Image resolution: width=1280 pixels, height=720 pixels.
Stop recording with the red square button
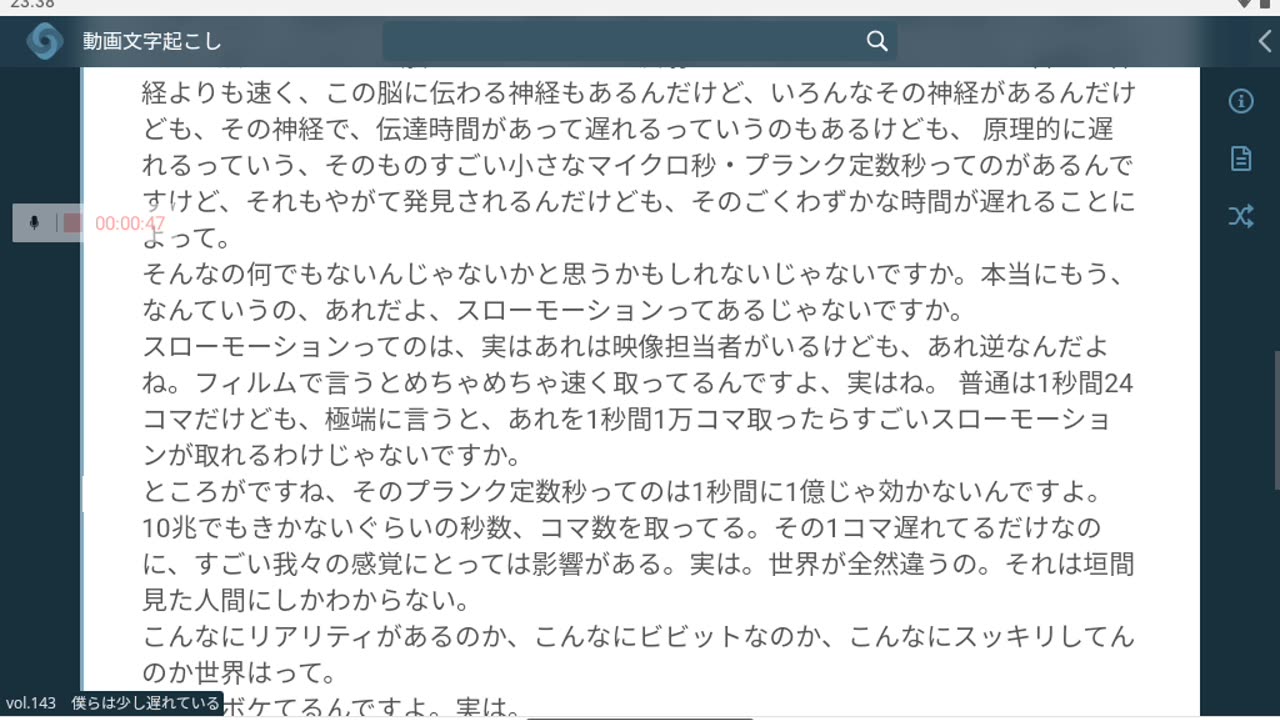[72, 223]
